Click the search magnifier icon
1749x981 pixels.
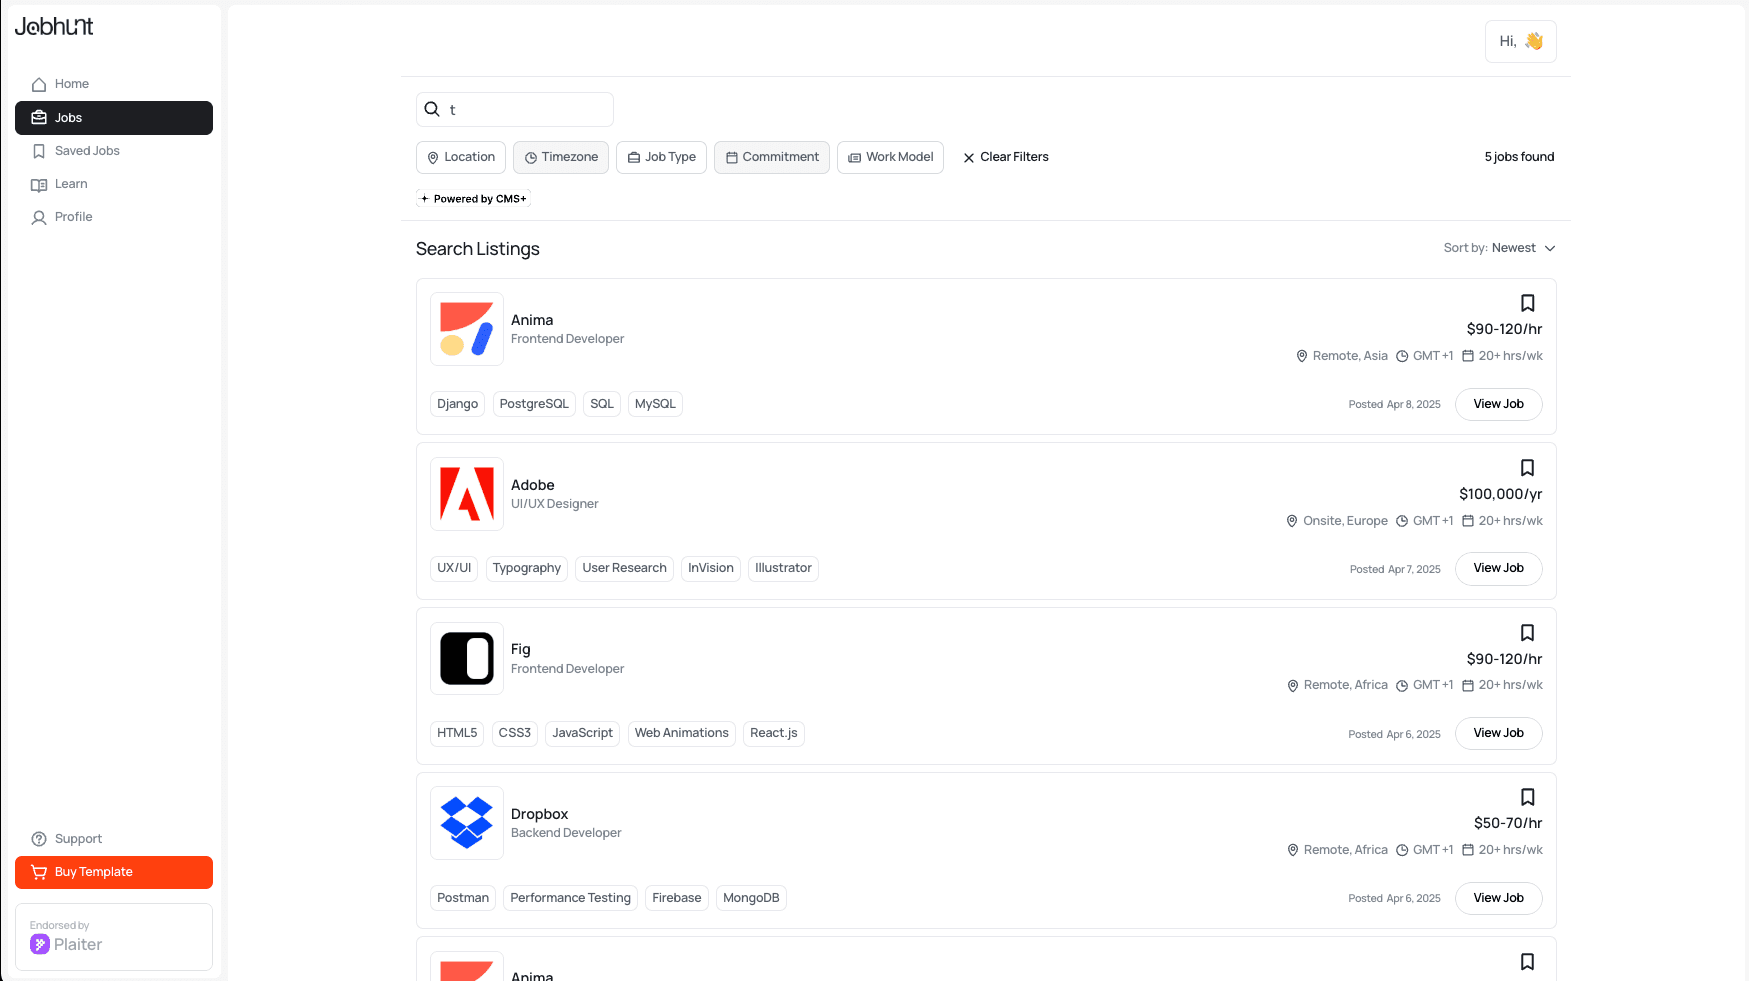point(432,109)
